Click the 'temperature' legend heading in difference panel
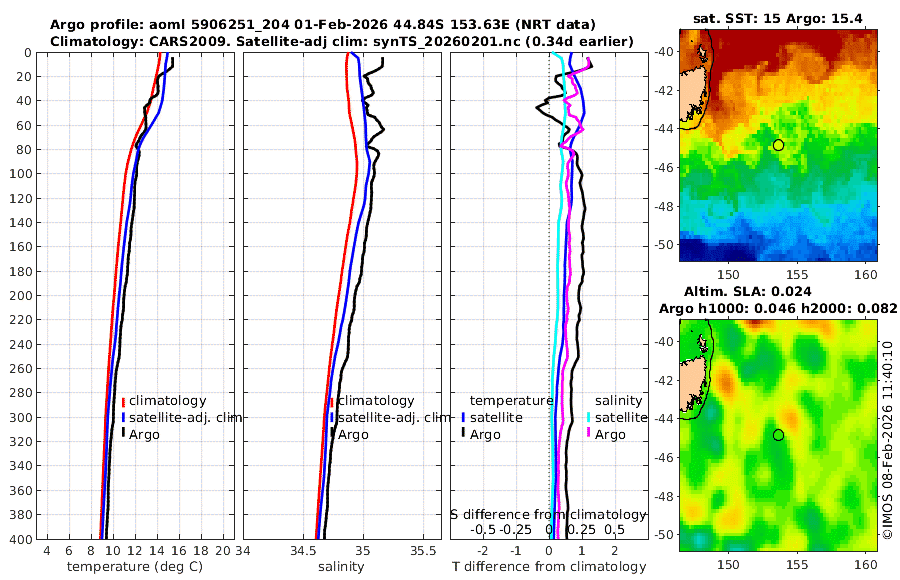Image resolution: width=900 pixels, height=580 pixels. 511,401
